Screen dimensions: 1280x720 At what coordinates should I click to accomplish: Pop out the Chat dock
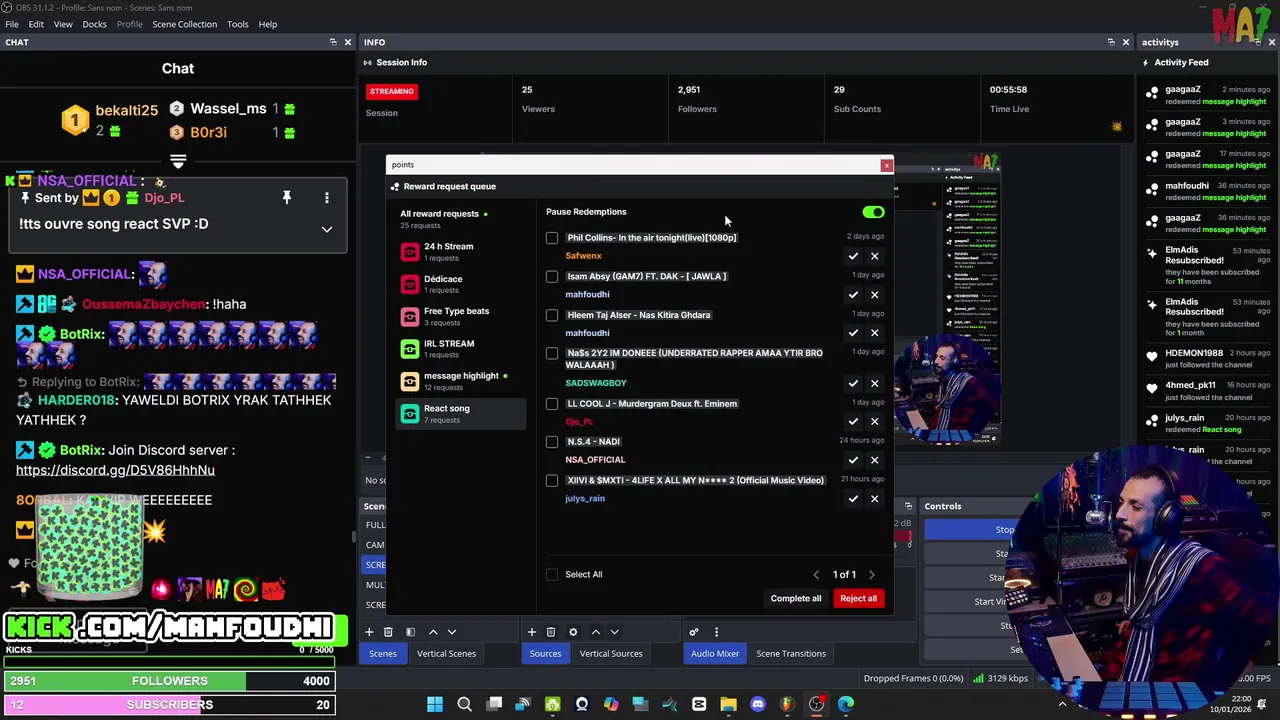(x=333, y=42)
